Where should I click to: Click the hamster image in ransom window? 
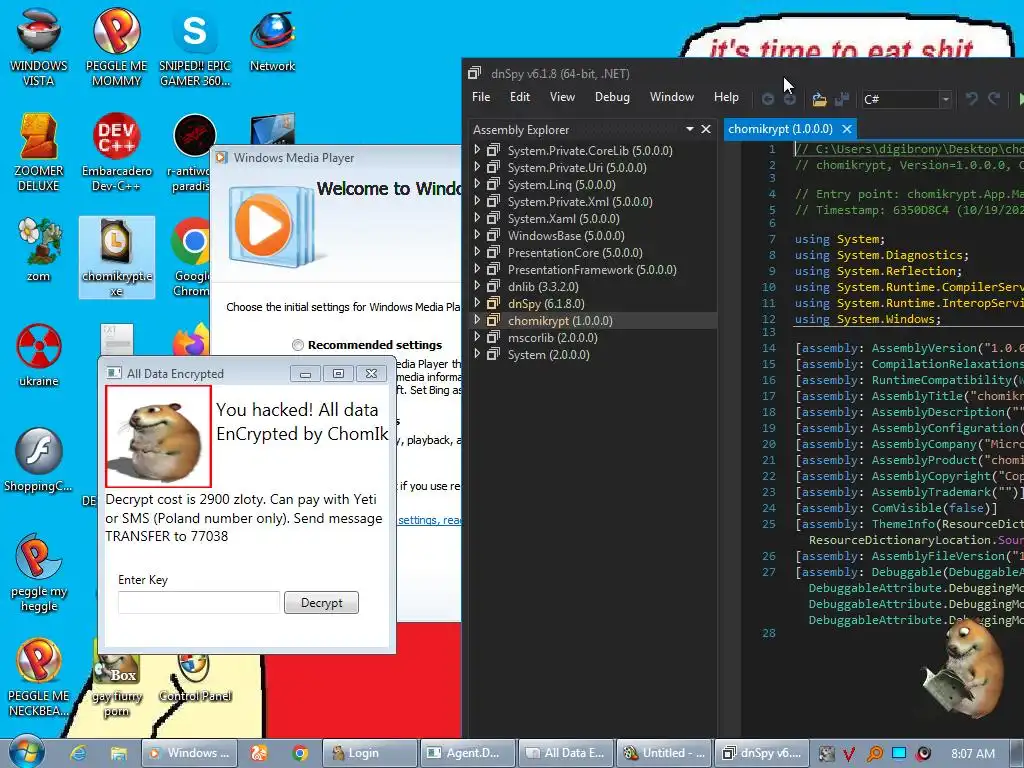click(x=159, y=436)
